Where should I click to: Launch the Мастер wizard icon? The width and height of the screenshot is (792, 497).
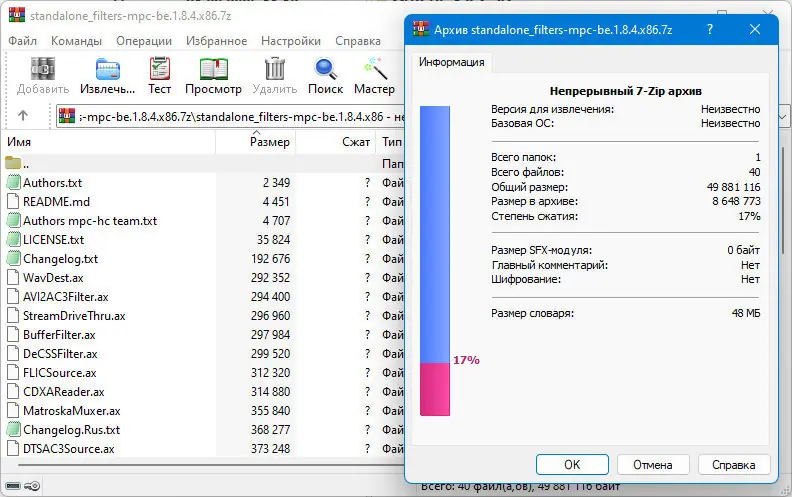375,69
